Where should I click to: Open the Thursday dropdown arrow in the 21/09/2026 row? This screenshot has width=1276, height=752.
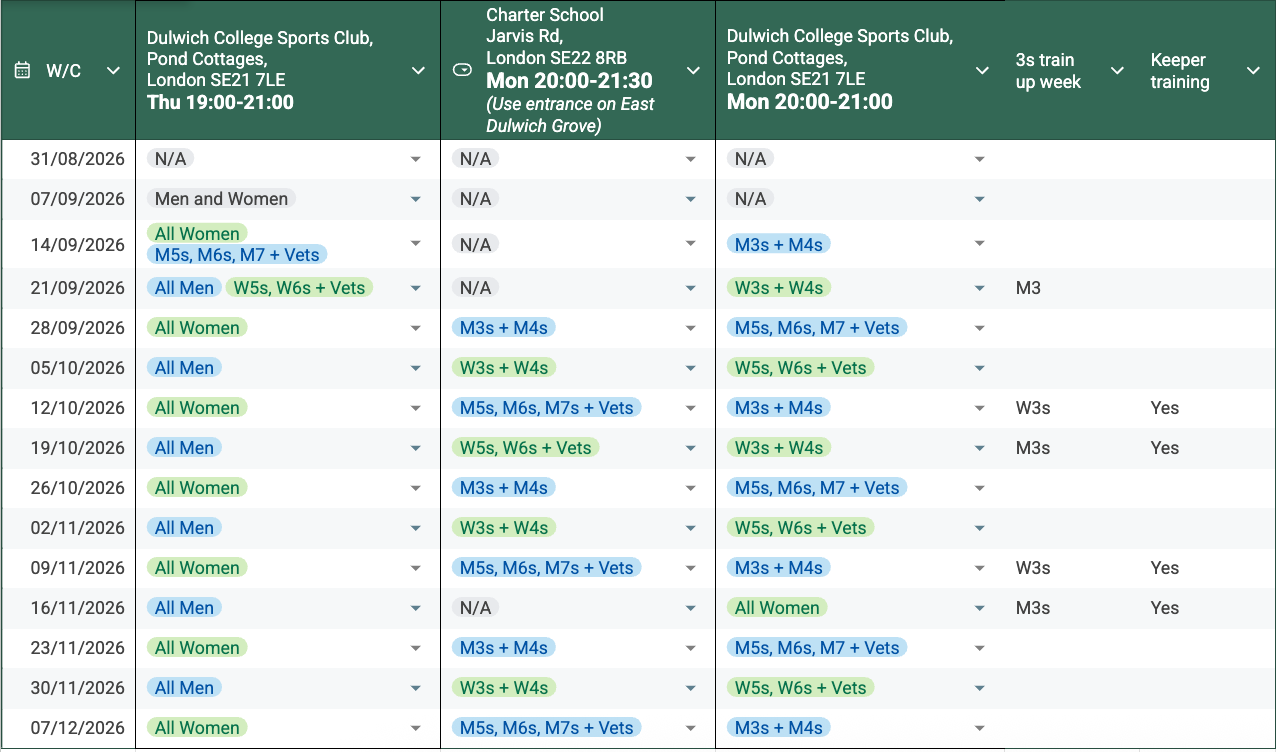pos(415,288)
